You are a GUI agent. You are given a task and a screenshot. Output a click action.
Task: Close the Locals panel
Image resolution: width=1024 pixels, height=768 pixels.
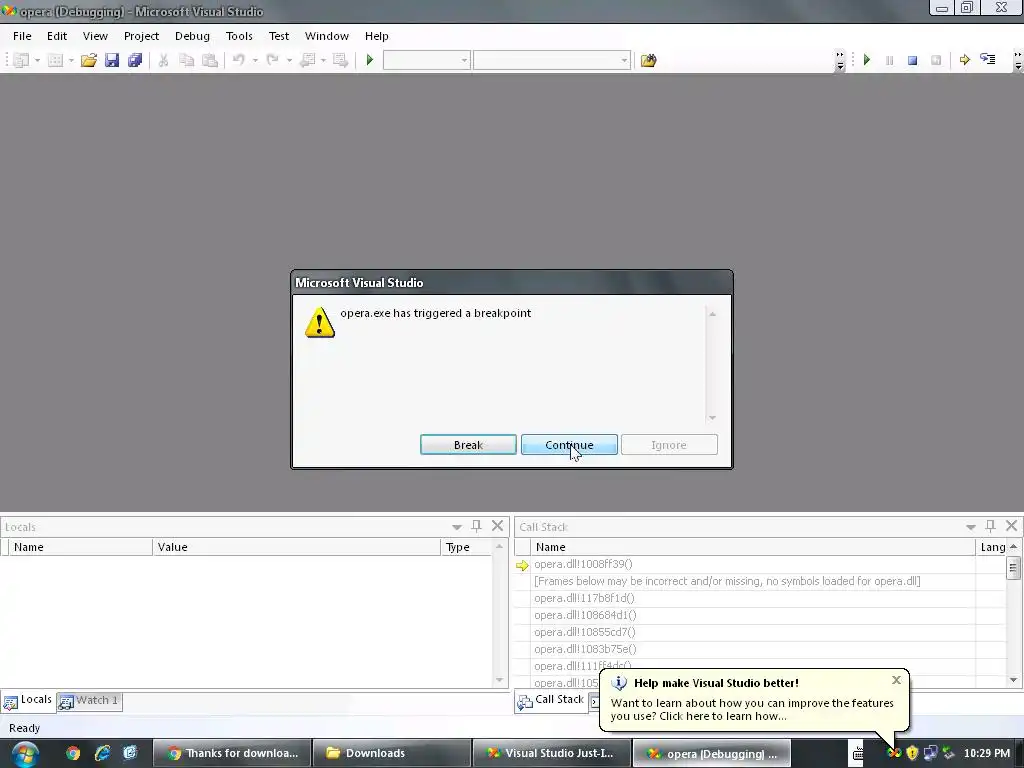498,526
